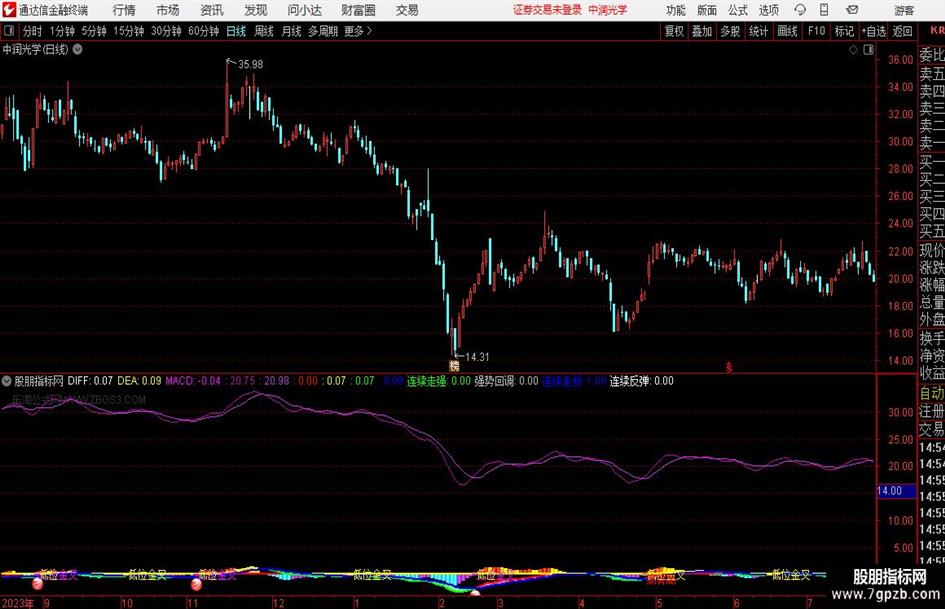The width and height of the screenshot is (945, 609).
Task: Toggle the right info panel icon
Action: click(868, 50)
